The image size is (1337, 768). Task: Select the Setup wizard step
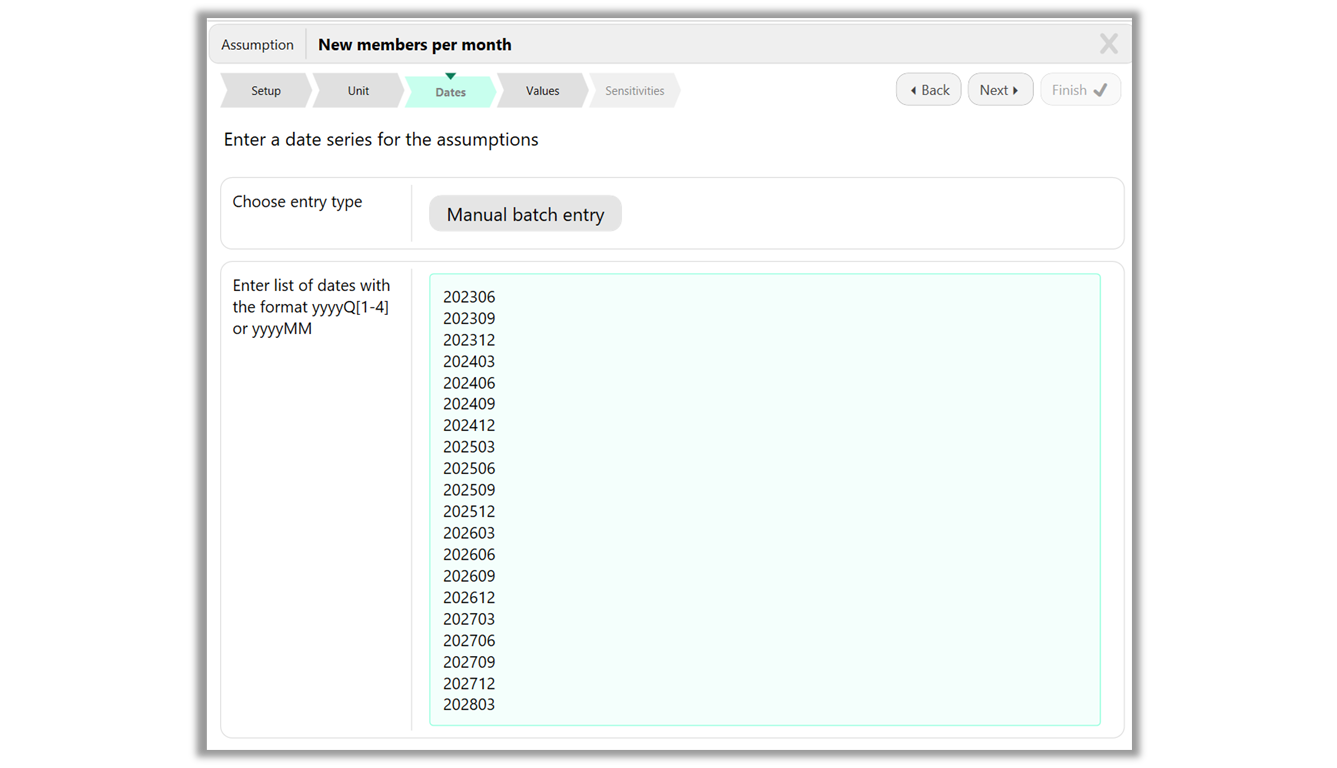(x=265, y=90)
